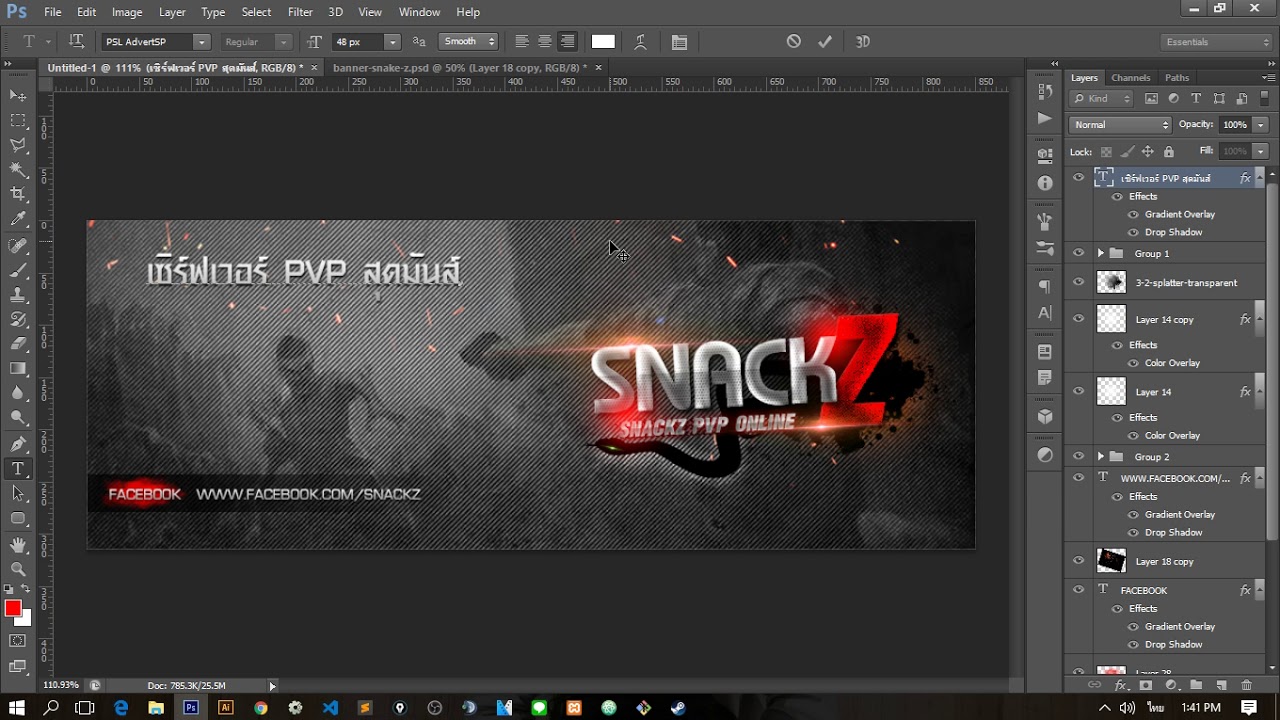This screenshot has height=720, width=1280.
Task: Click Create new group folder button
Action: click(x=1196, y=685)
